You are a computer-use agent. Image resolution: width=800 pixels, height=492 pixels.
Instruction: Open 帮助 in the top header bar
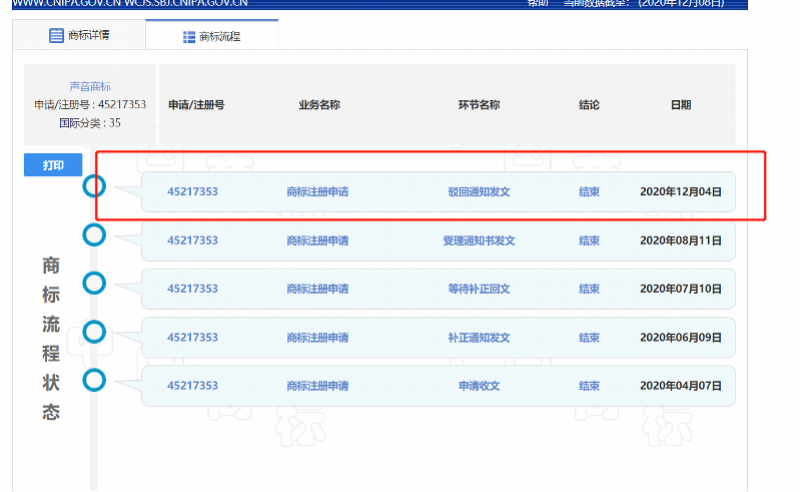point(537,3)
